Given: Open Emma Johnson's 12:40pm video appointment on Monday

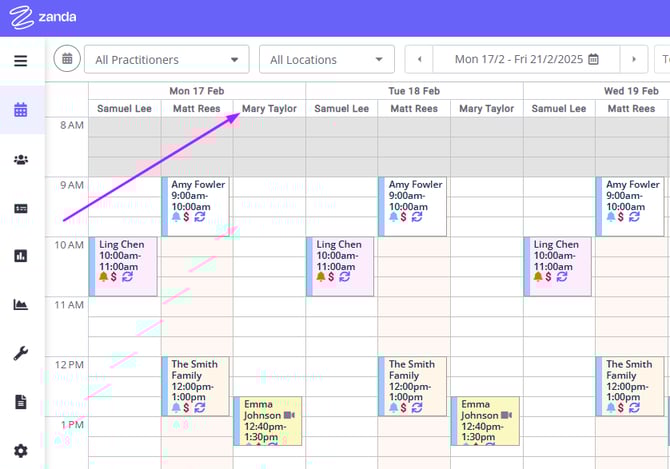Looking at the screenshot, I should click(269, 420).
